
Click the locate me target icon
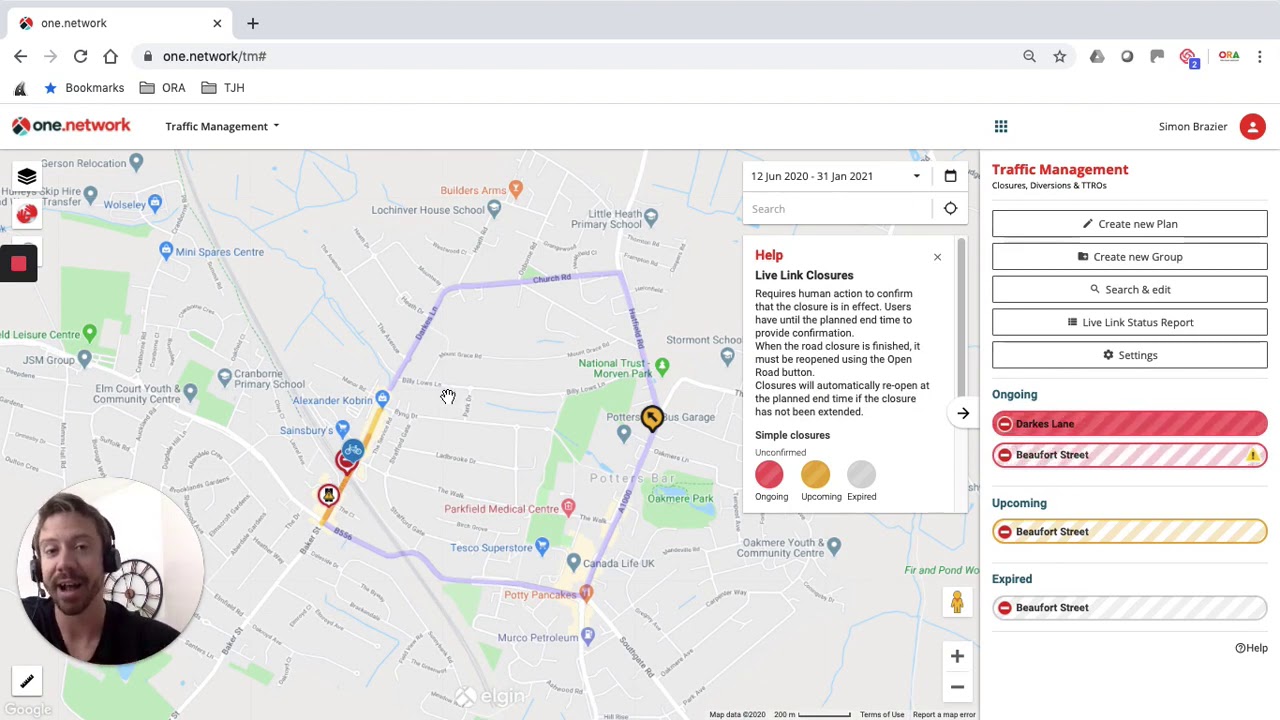click(950, 209)
